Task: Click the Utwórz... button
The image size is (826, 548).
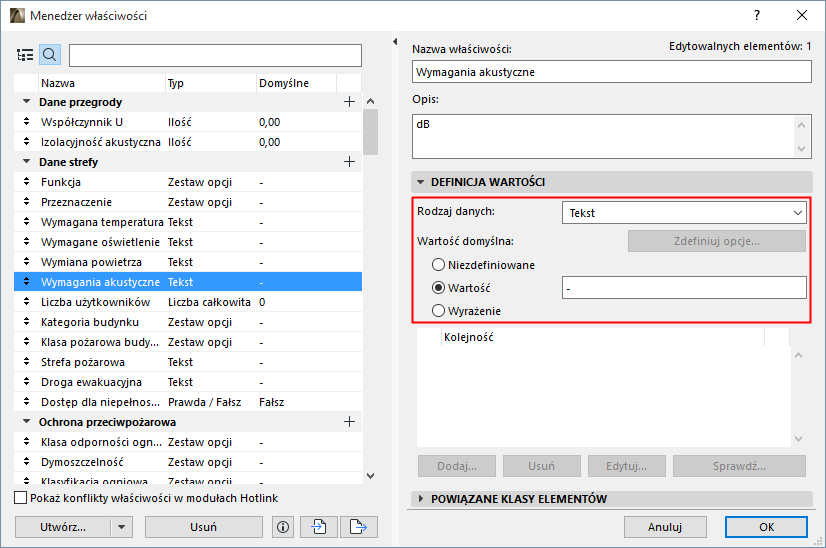Action: point(63,527)
